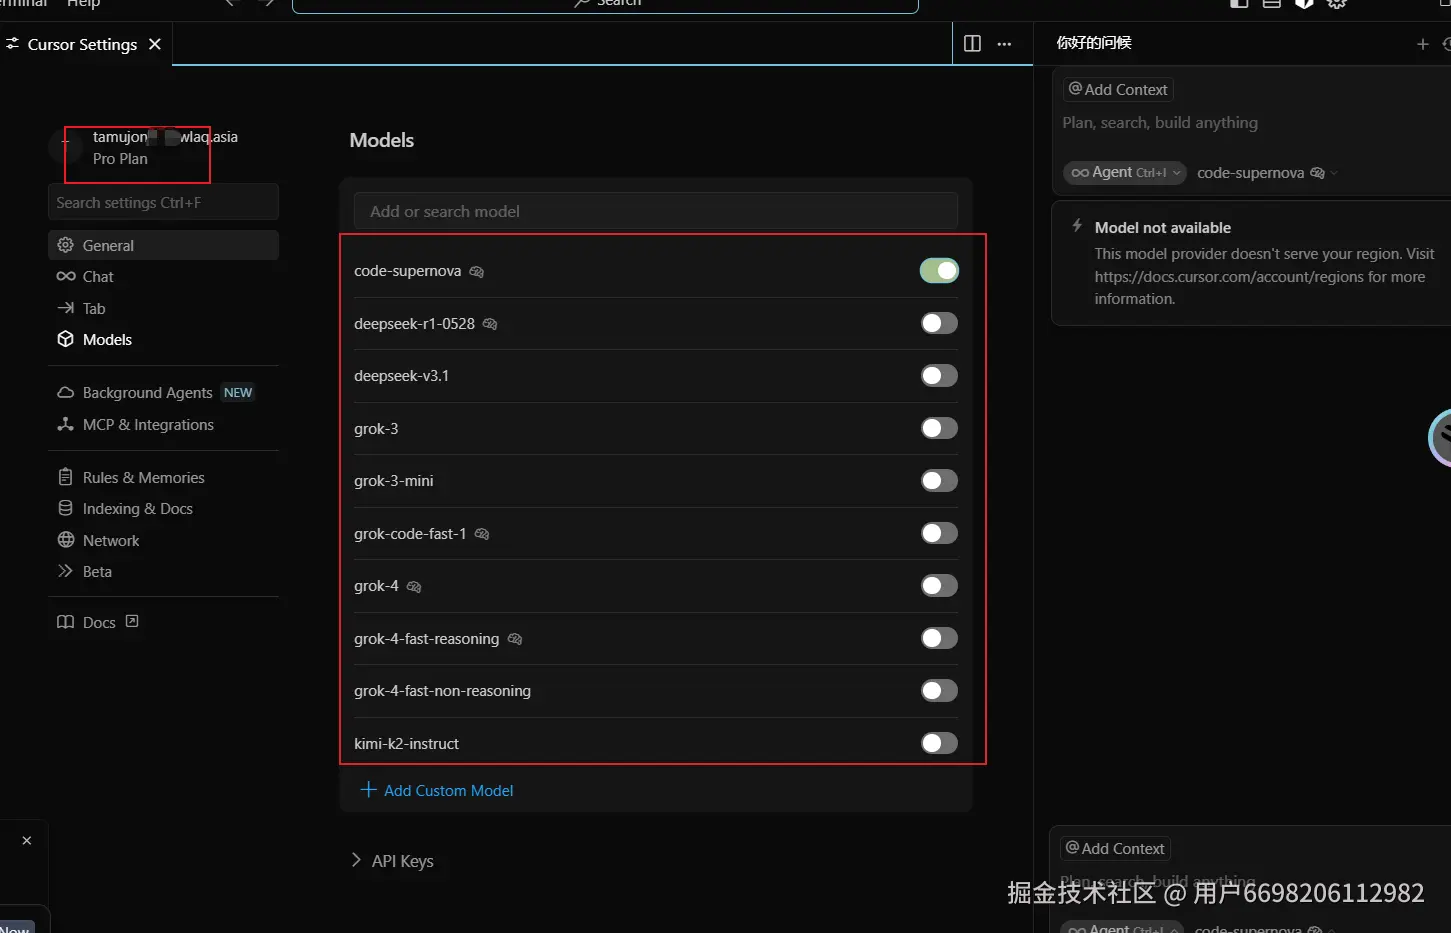1451x933 pixels.
Task: Focus the Search settings field
Action: pos(163,202)
